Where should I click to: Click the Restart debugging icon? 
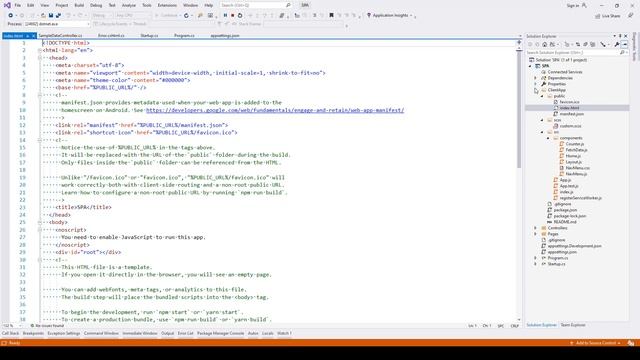(x=240, y=16)
